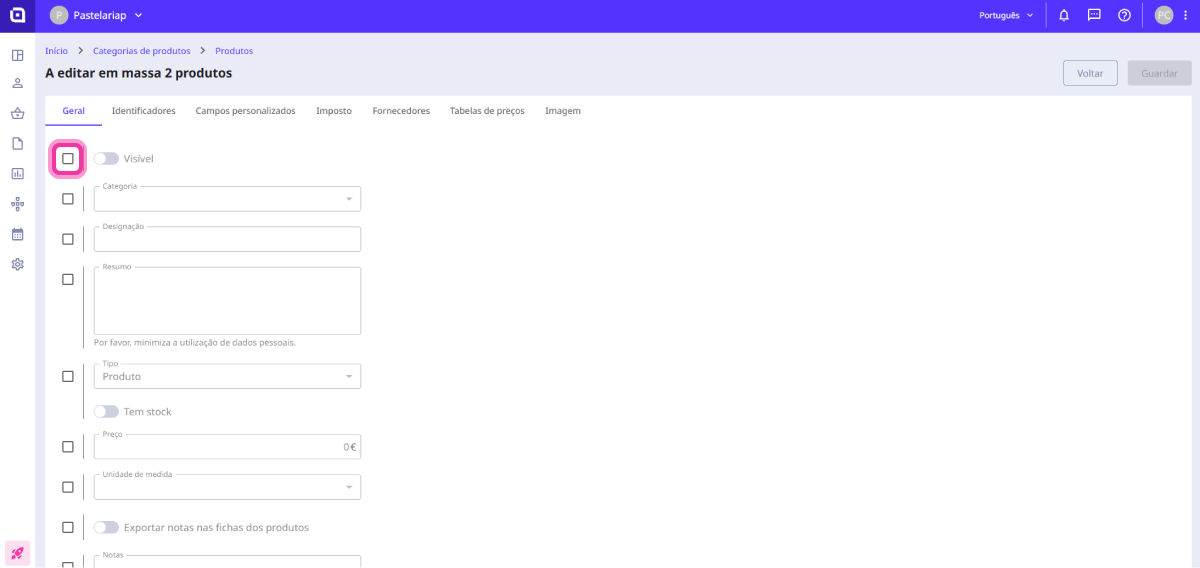Open the hierarchy structure icon in sidebar

tap(17, 204)
